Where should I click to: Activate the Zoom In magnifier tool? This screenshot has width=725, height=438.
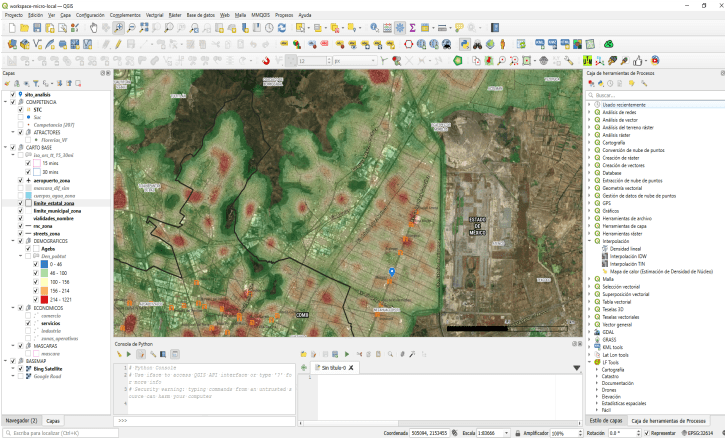[x=119, y=28]
